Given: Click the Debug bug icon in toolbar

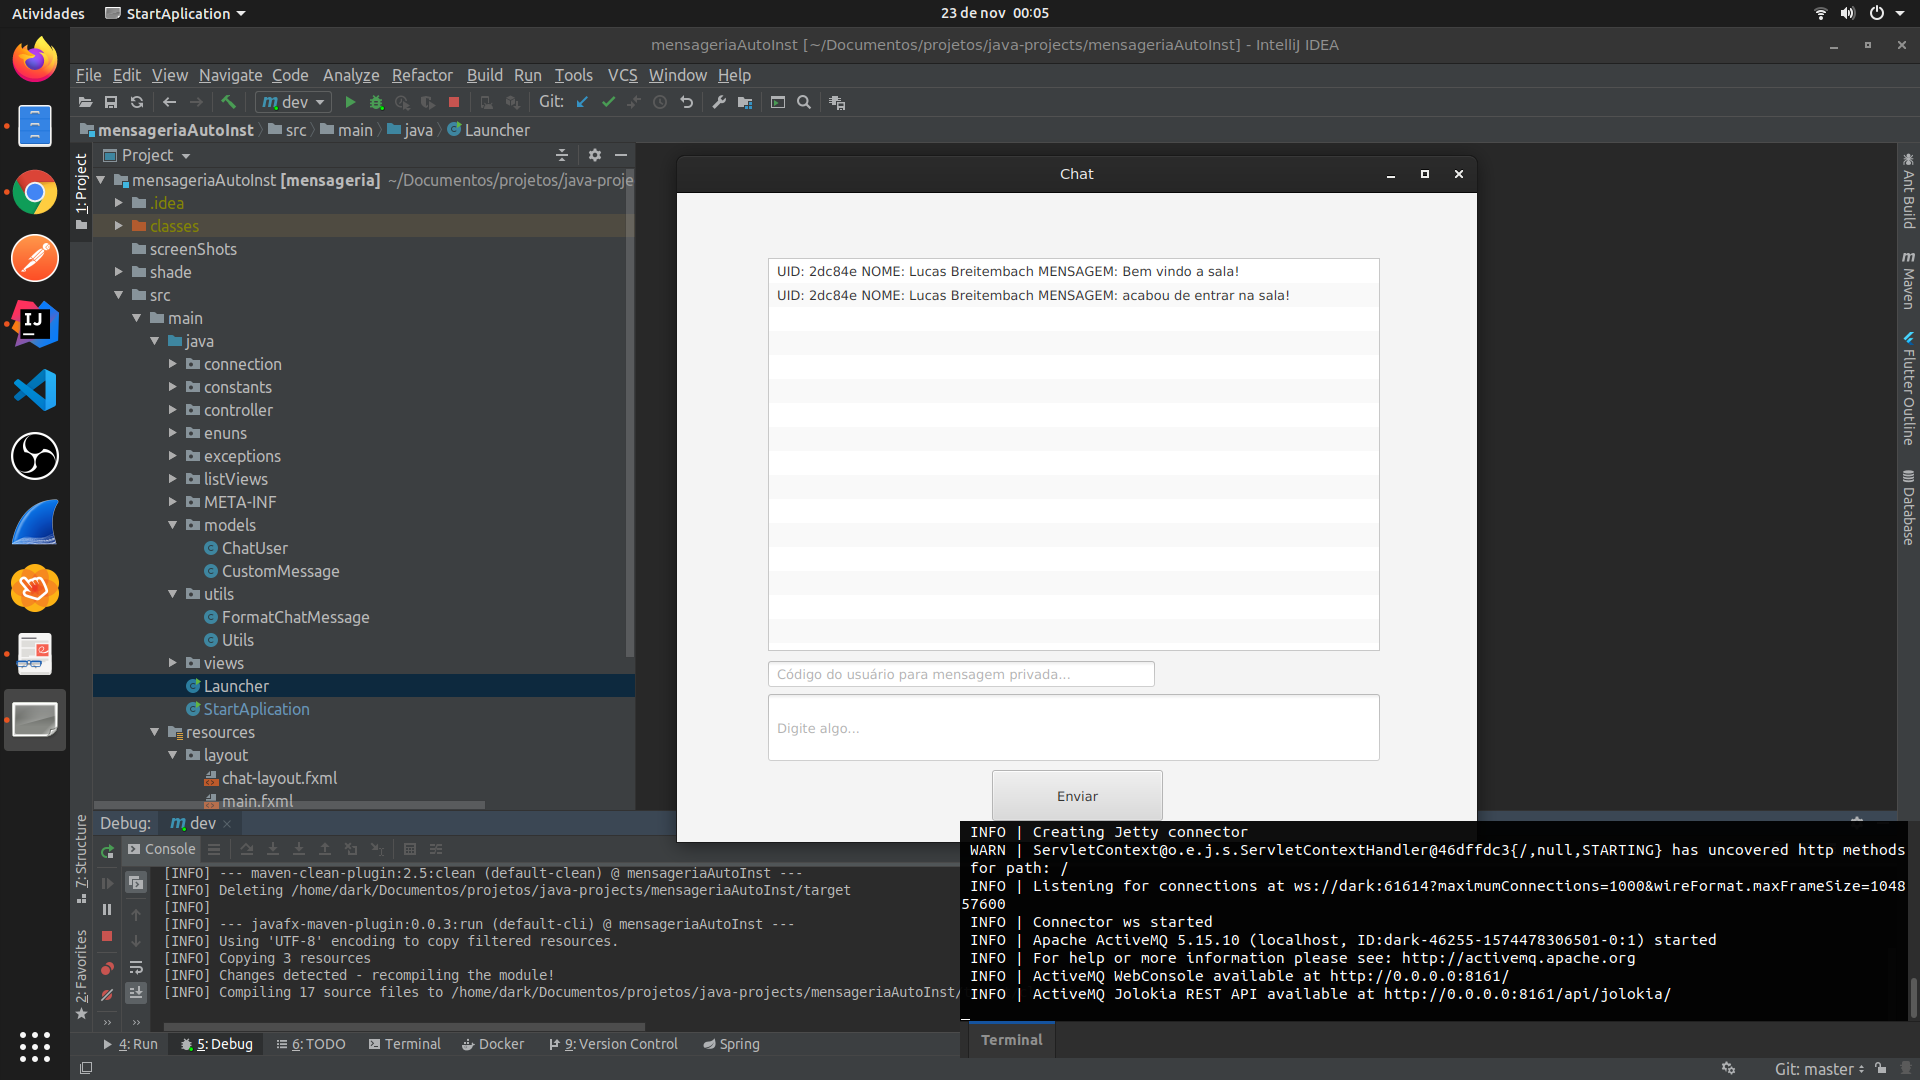Looking at the screenshot, I should point(376,102).
